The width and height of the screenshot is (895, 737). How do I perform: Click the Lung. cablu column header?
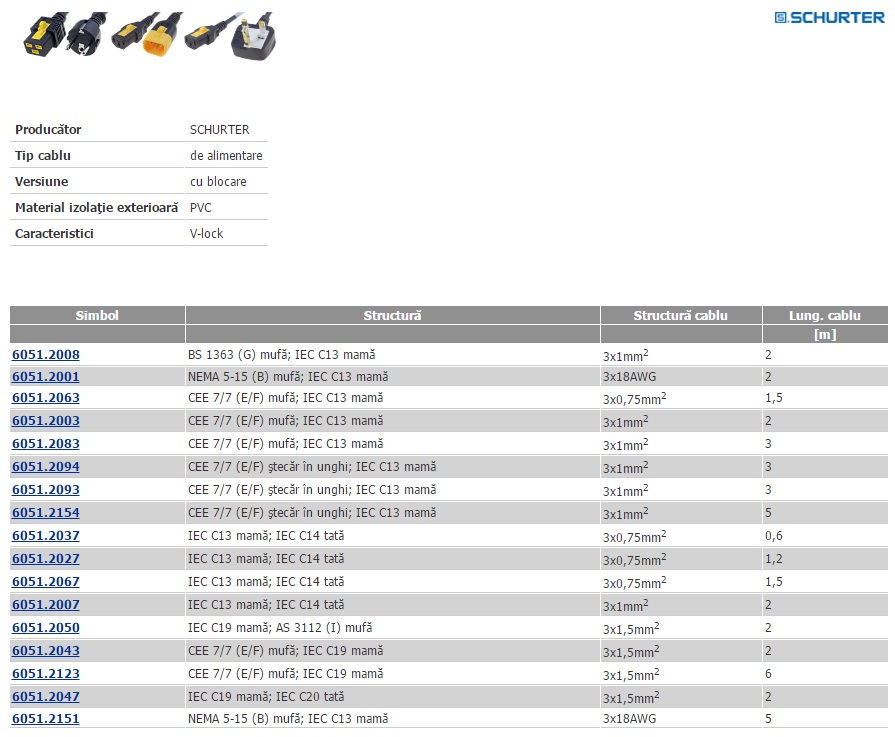click(824, 315)
